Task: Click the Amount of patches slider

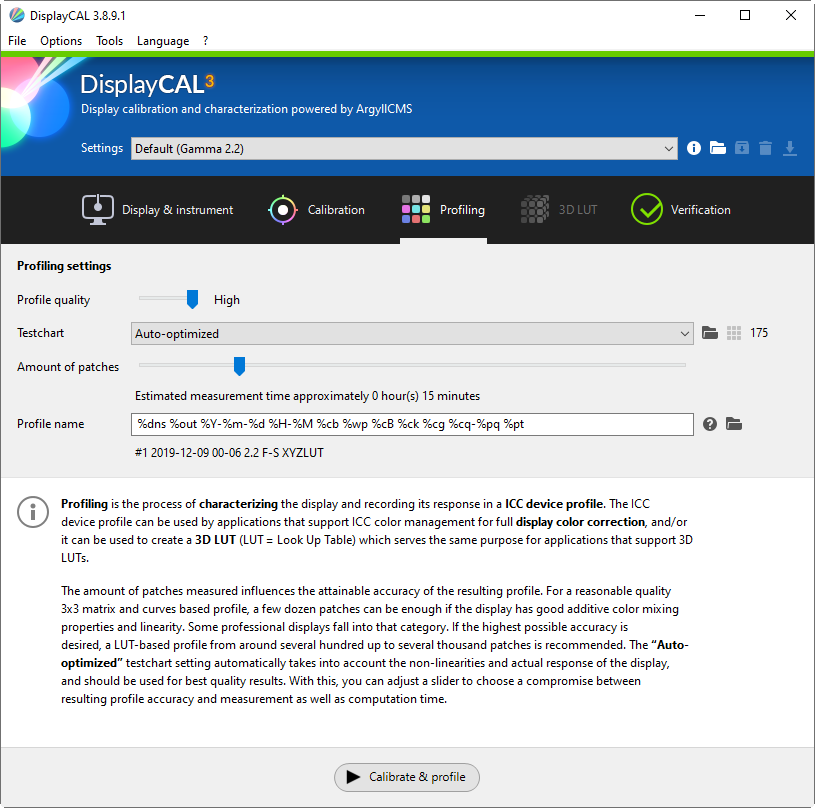Action: click(239, 366)
